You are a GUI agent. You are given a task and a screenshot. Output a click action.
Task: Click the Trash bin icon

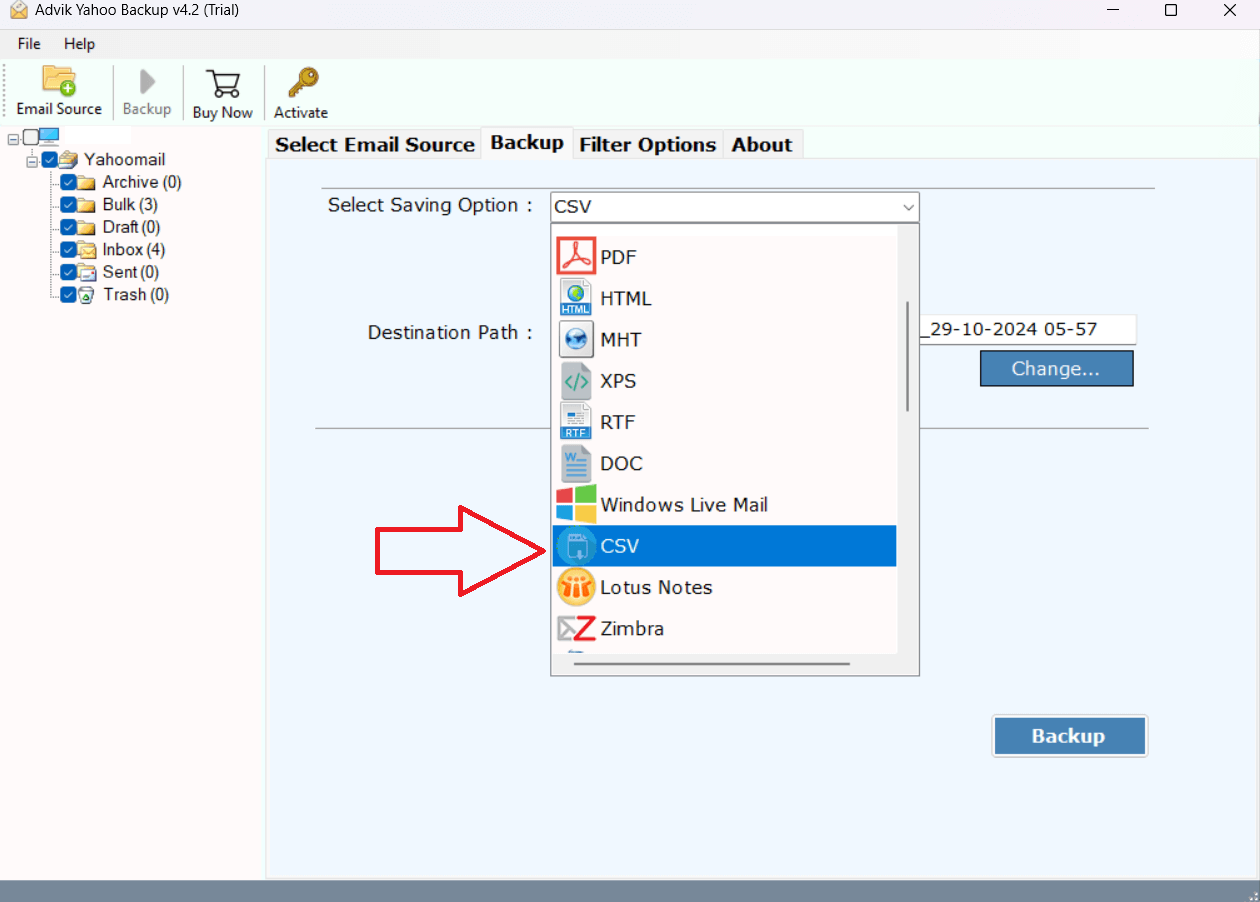pyautogui.click(x=87, y=294)
